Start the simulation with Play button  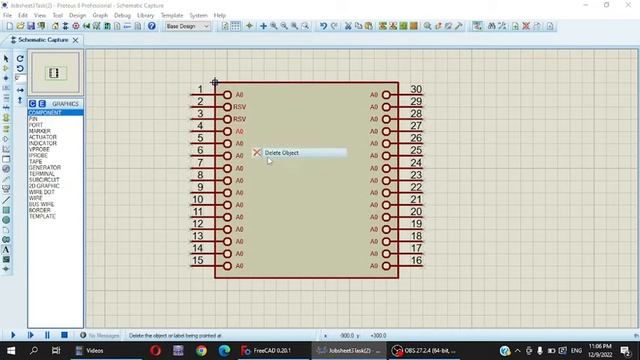pyautogui.click(x=13, y=335)
